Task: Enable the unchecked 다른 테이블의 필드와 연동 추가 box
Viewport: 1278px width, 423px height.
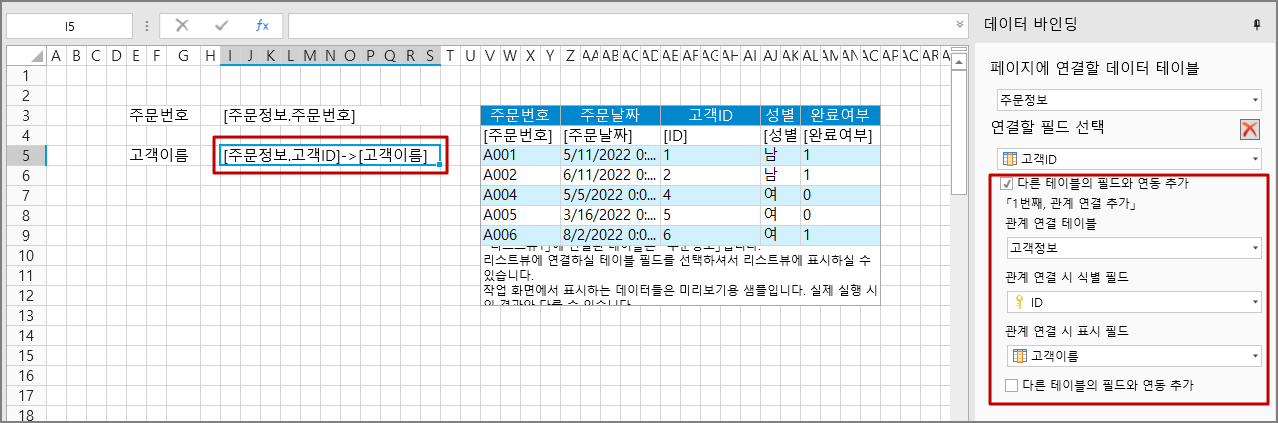Action: [x=1011, y=385]
